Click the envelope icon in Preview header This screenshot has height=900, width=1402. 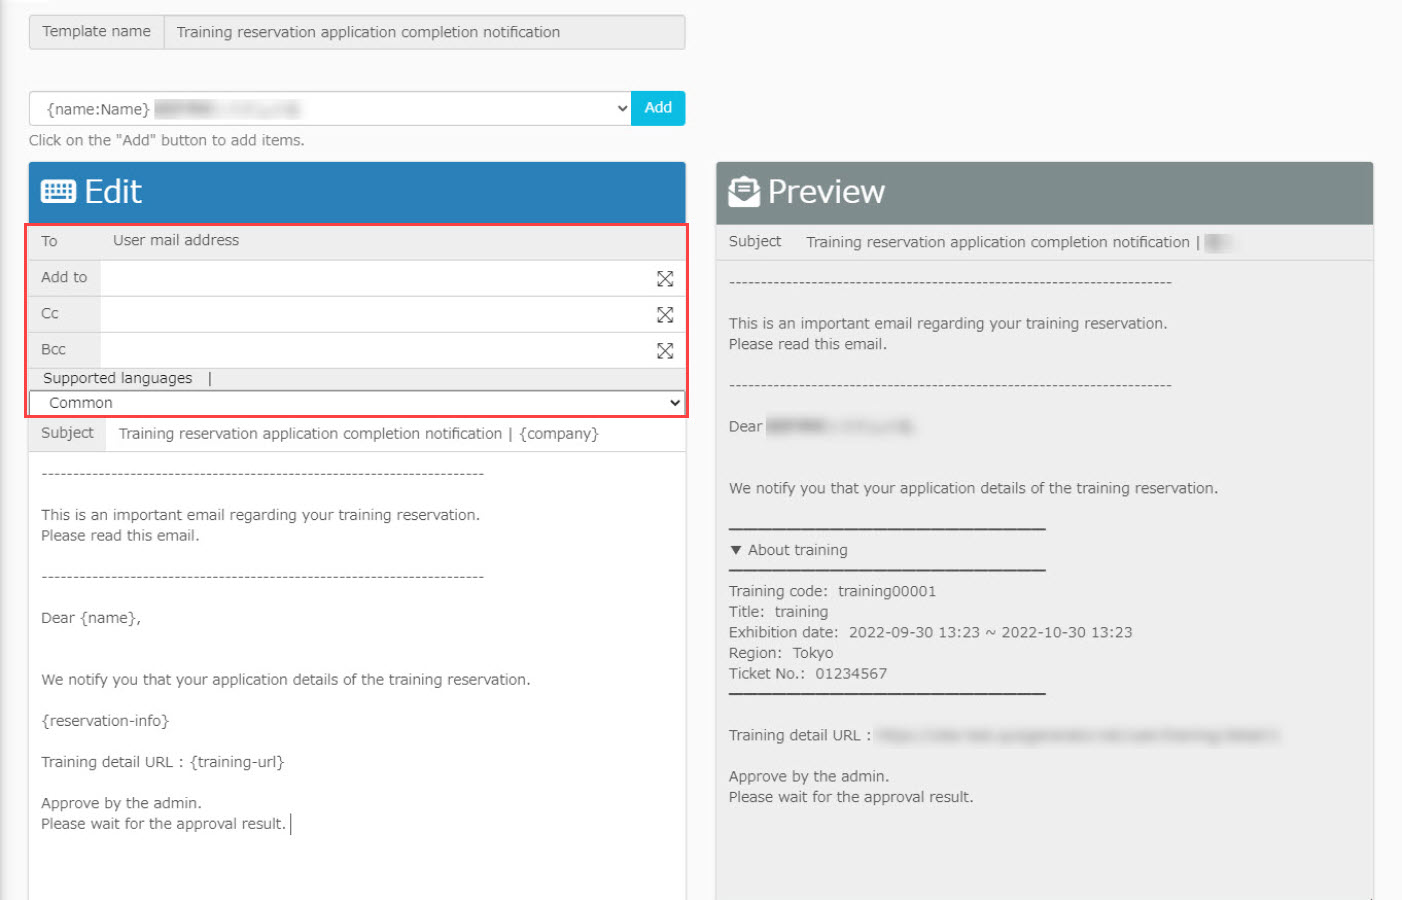point(743,191)
